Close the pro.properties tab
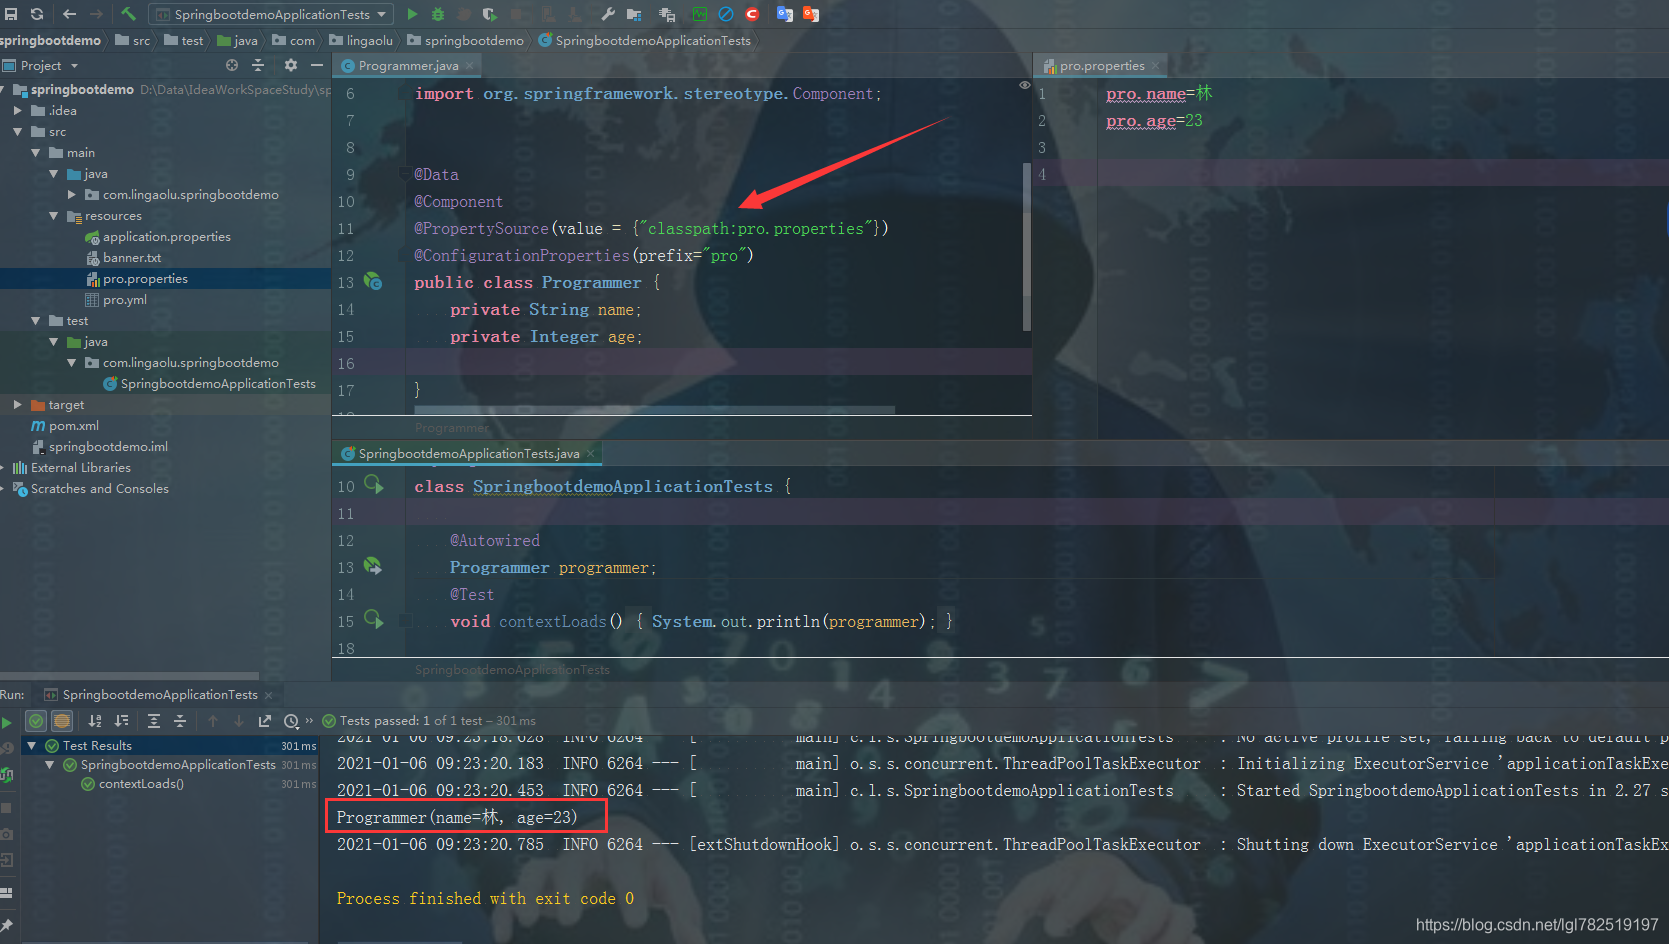Screen dimensions: 1669x944 tap(1155, 65)
